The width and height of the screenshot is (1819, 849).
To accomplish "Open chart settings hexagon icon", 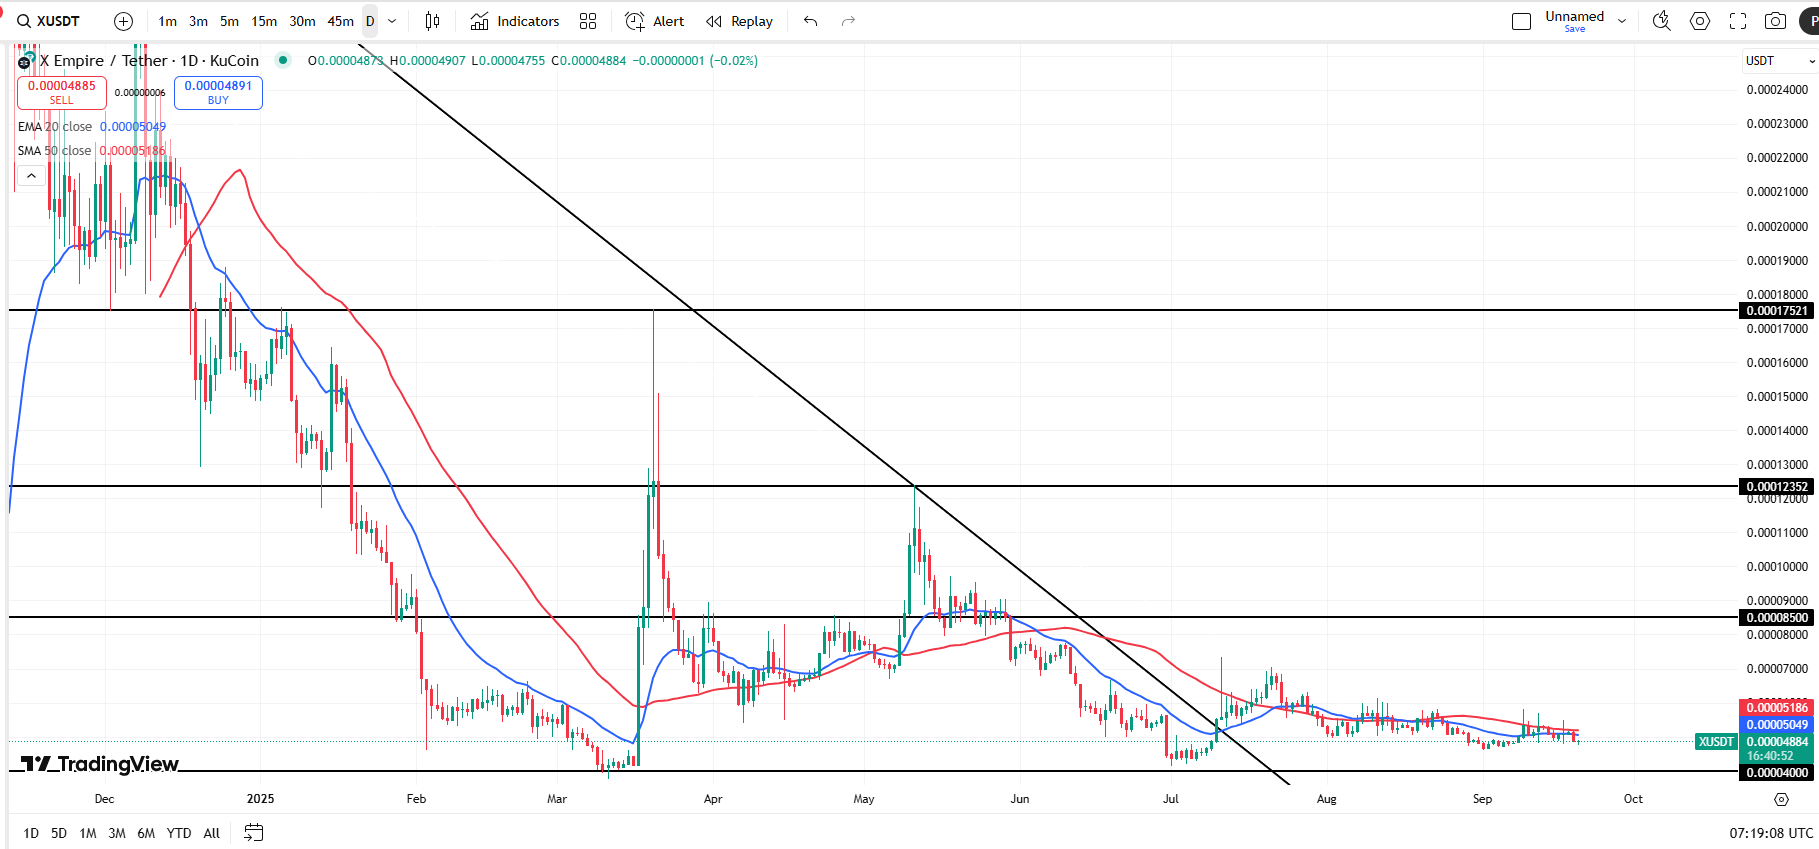I will tap(1700, 21).
